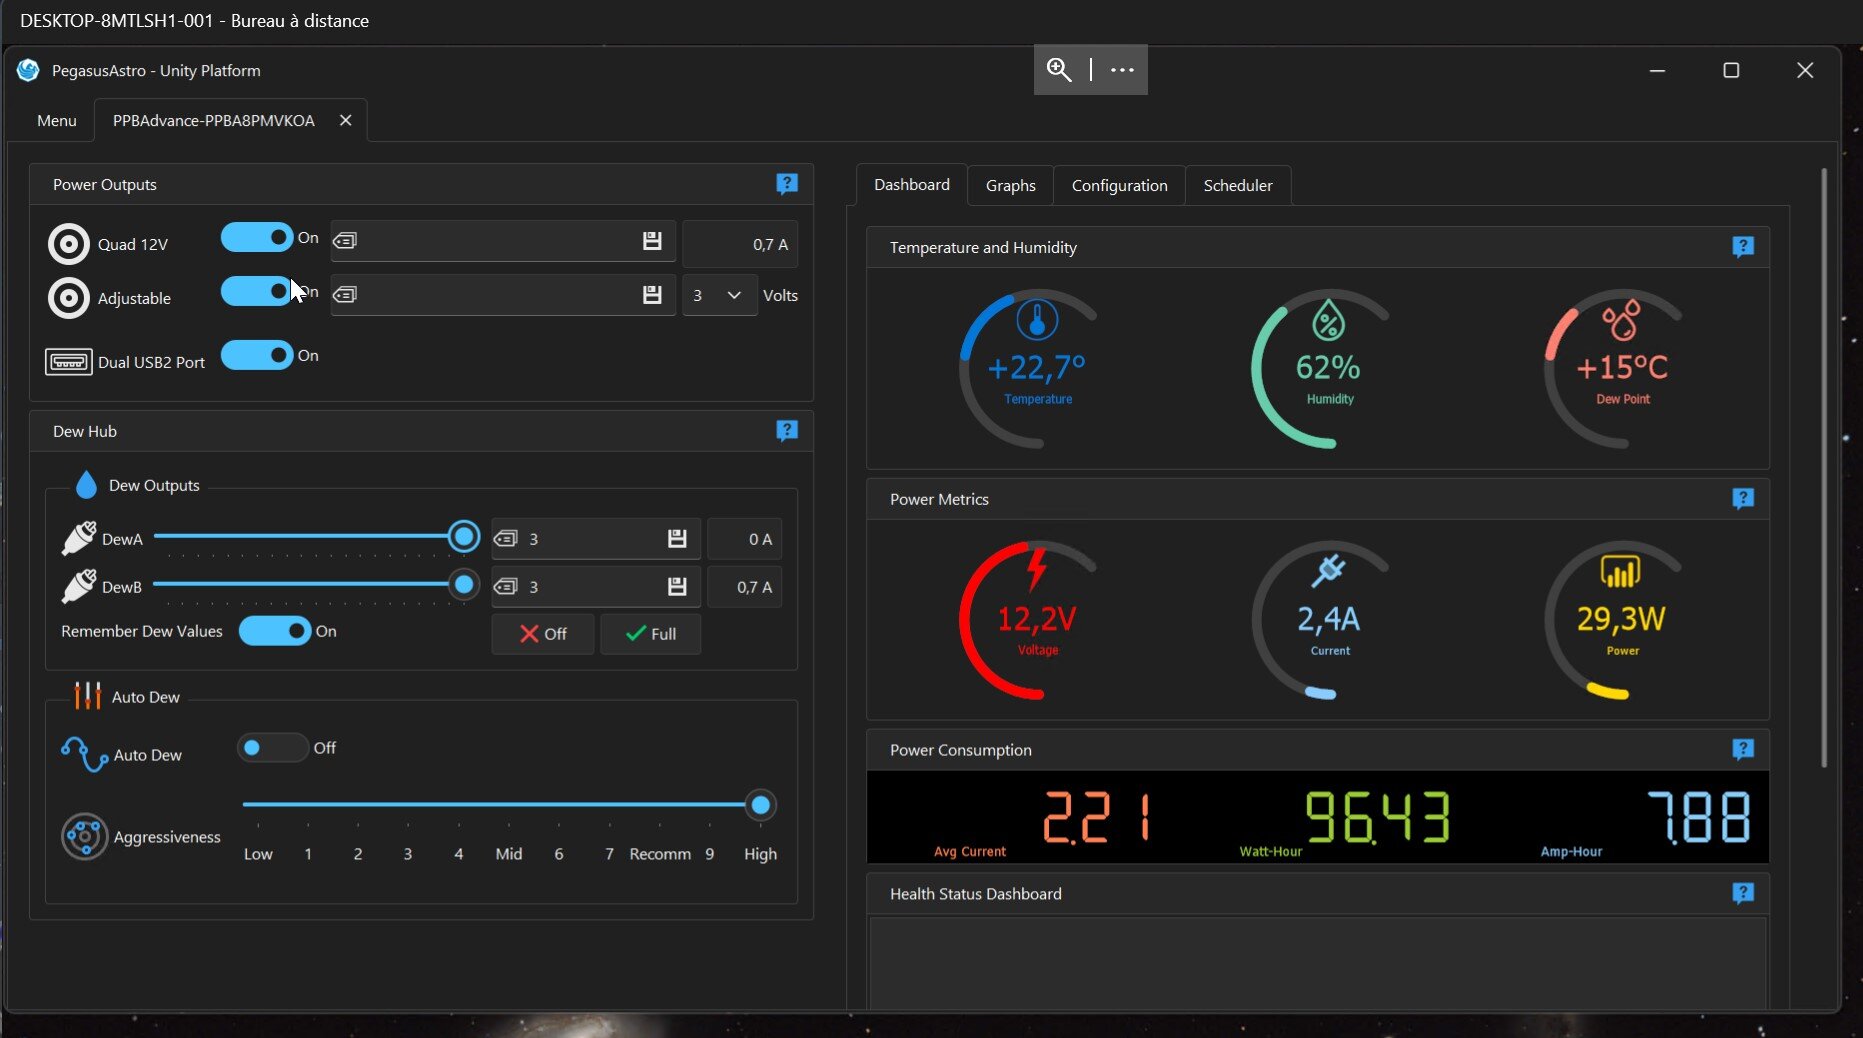Click the humidity droplet gauge icon

1328,320
